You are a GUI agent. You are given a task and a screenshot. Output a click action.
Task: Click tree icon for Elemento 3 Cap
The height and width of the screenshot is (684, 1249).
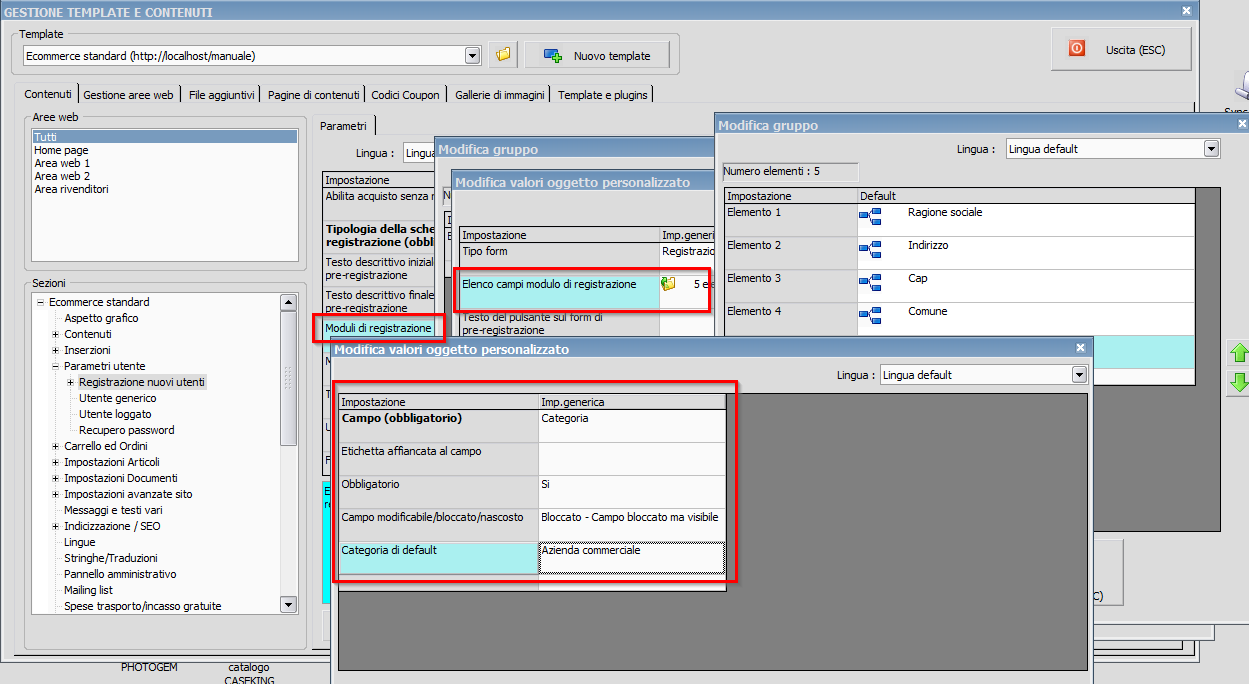[x=870, y=283]
